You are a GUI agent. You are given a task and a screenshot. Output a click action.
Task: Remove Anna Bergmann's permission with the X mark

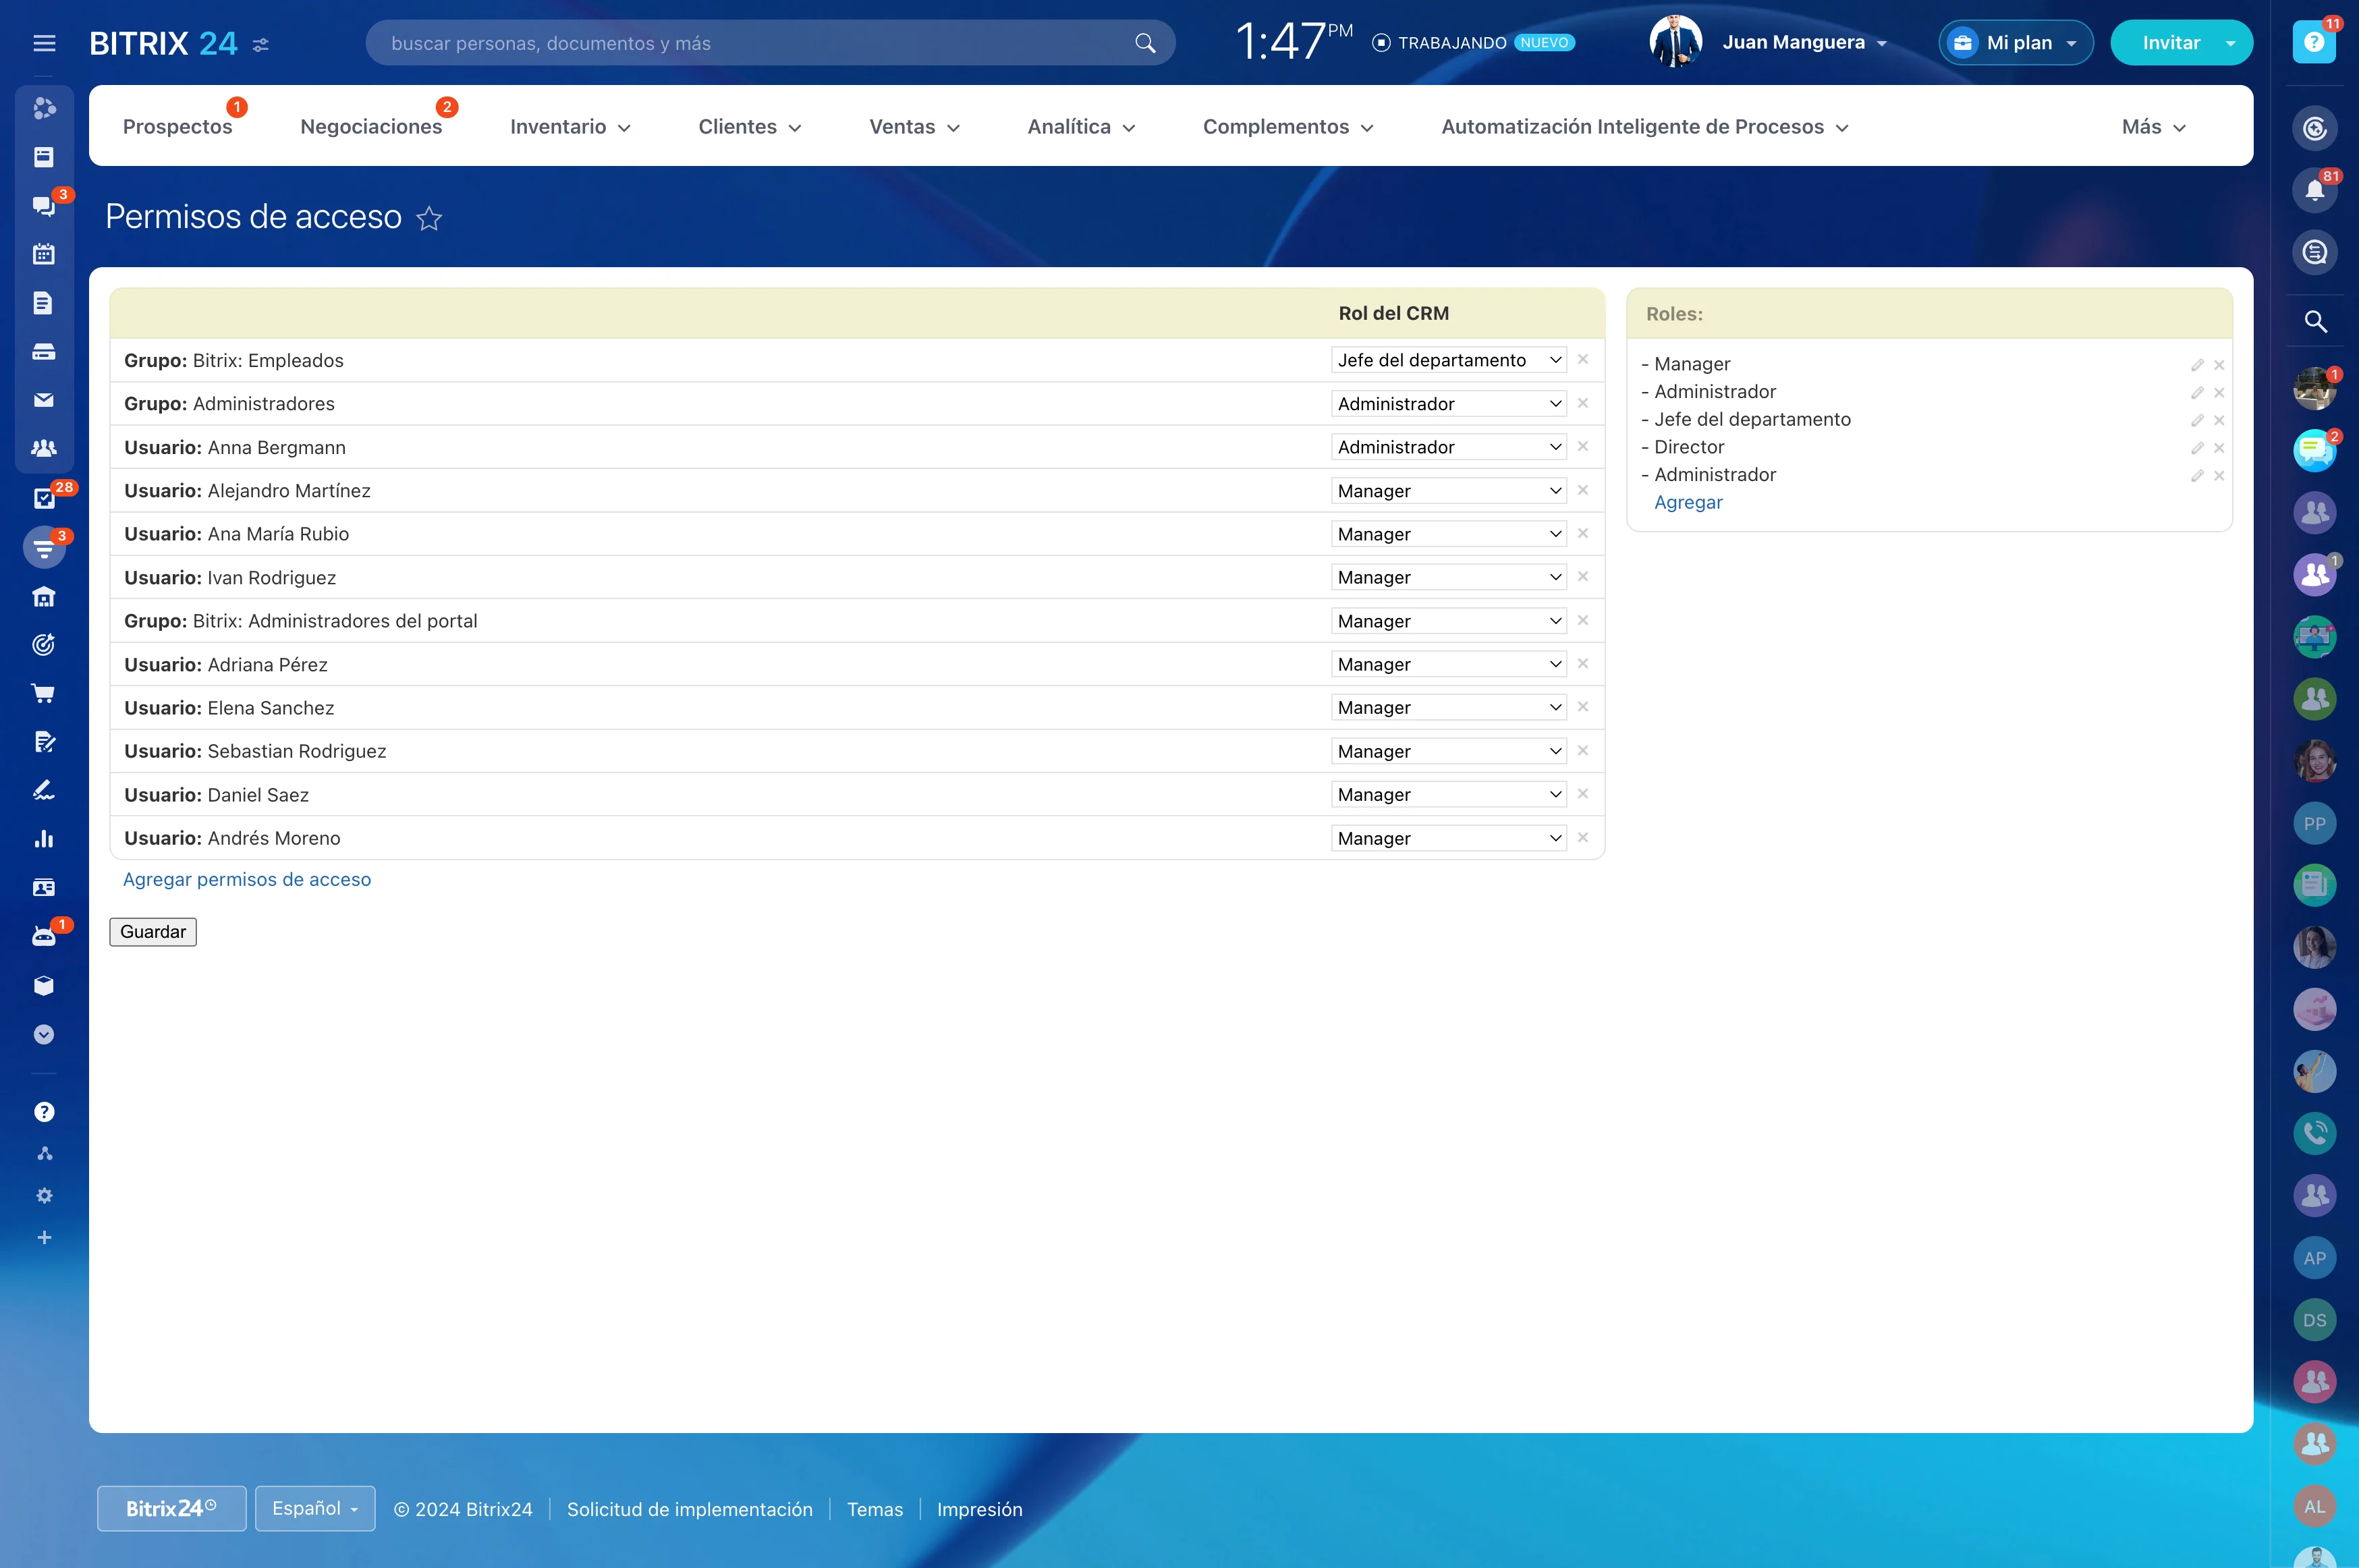pyautogui.click(x=1583, y=447)
